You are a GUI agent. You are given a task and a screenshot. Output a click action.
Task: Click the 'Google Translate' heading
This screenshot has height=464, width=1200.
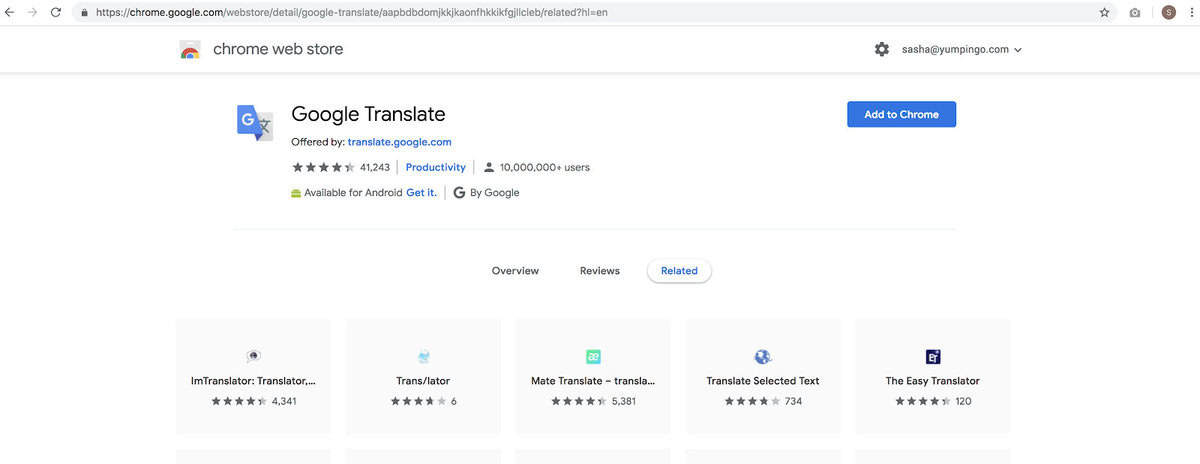pos(368,113)
